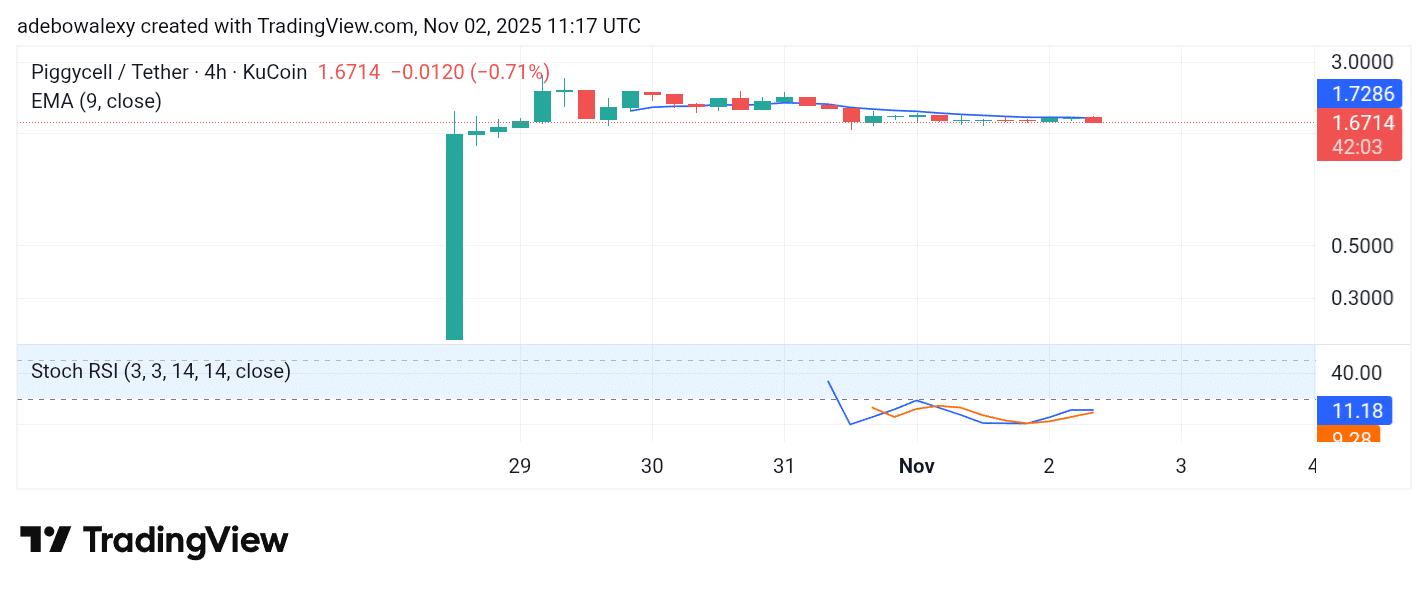Screen dimensions: 1428x591
Task: Select the orange 9.28 Stoch RSI value label
Action: pyautogui.click(x=1348, y=436)
